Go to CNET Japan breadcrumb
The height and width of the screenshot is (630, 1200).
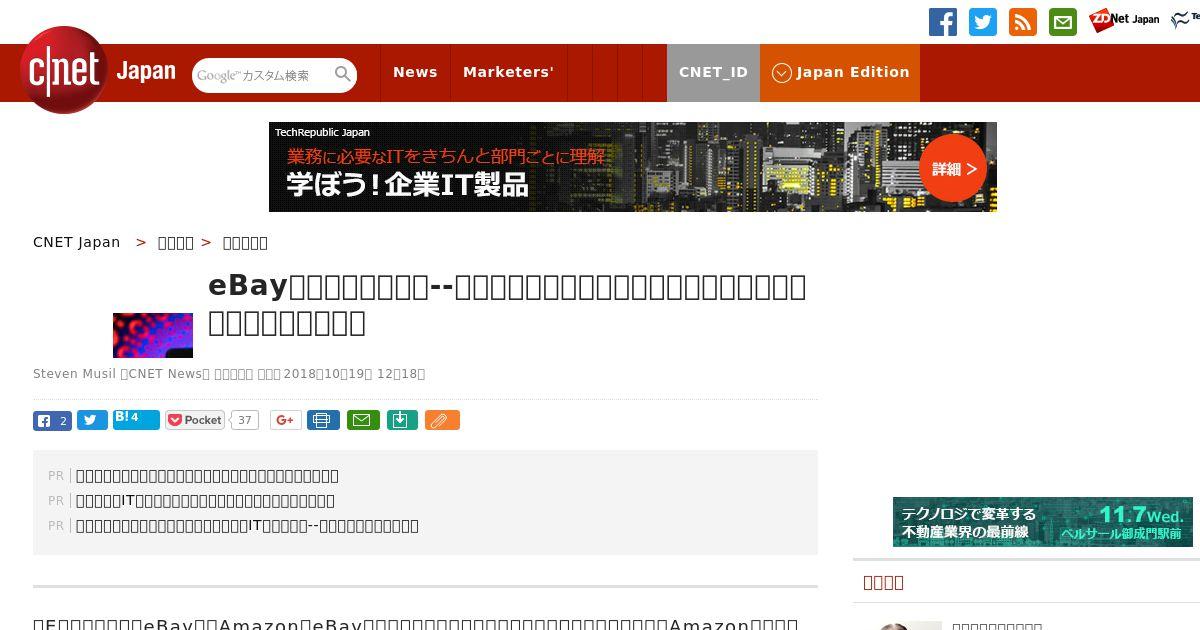tap(76, 242)
